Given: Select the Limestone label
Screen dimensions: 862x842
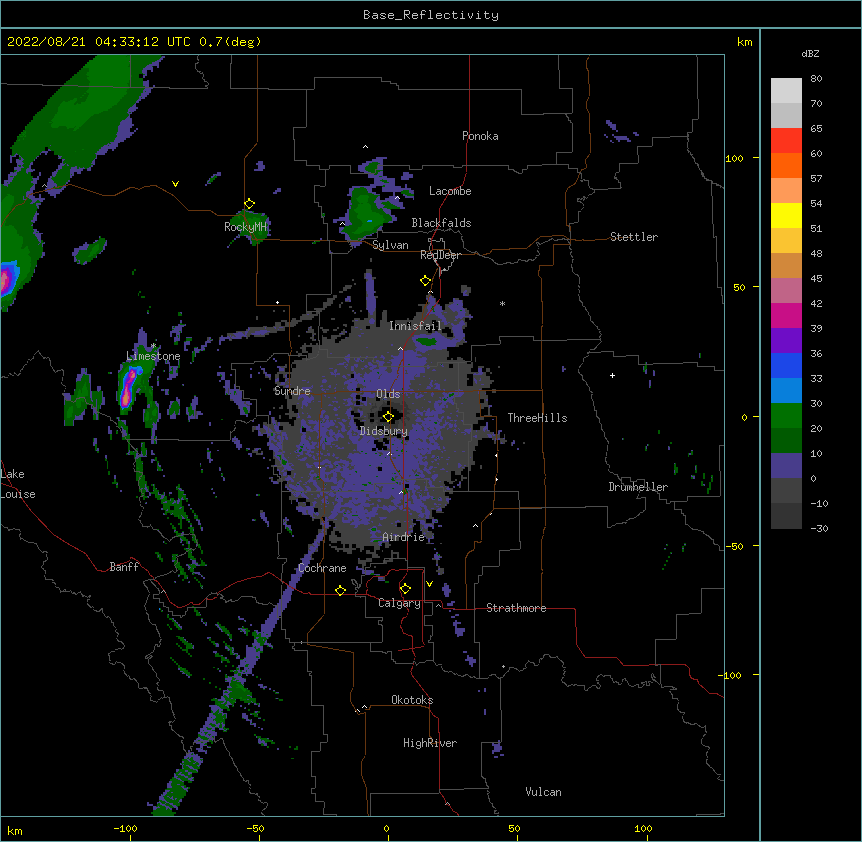Looking at the screenshot, I should point(153,356).
